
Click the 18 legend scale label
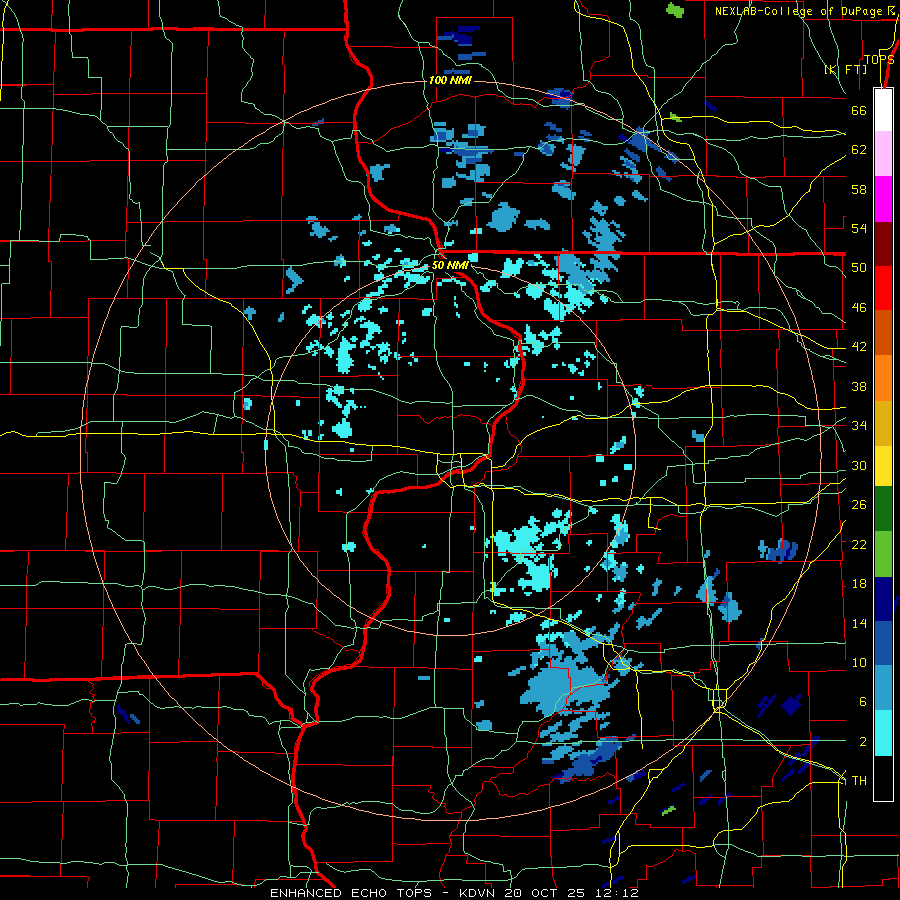859,584
